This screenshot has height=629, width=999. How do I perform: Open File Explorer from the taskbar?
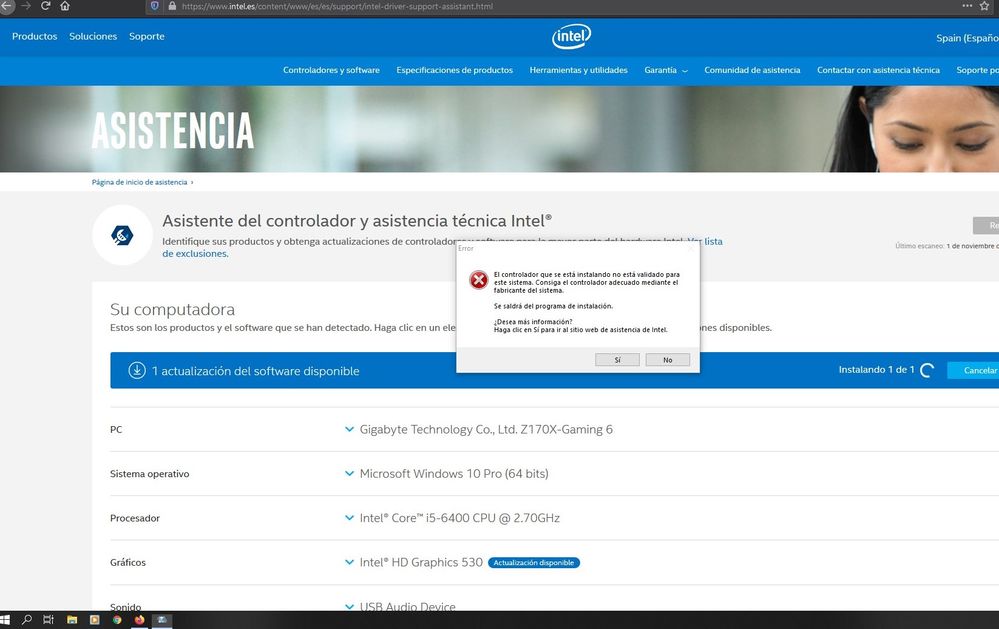point(72,620)
